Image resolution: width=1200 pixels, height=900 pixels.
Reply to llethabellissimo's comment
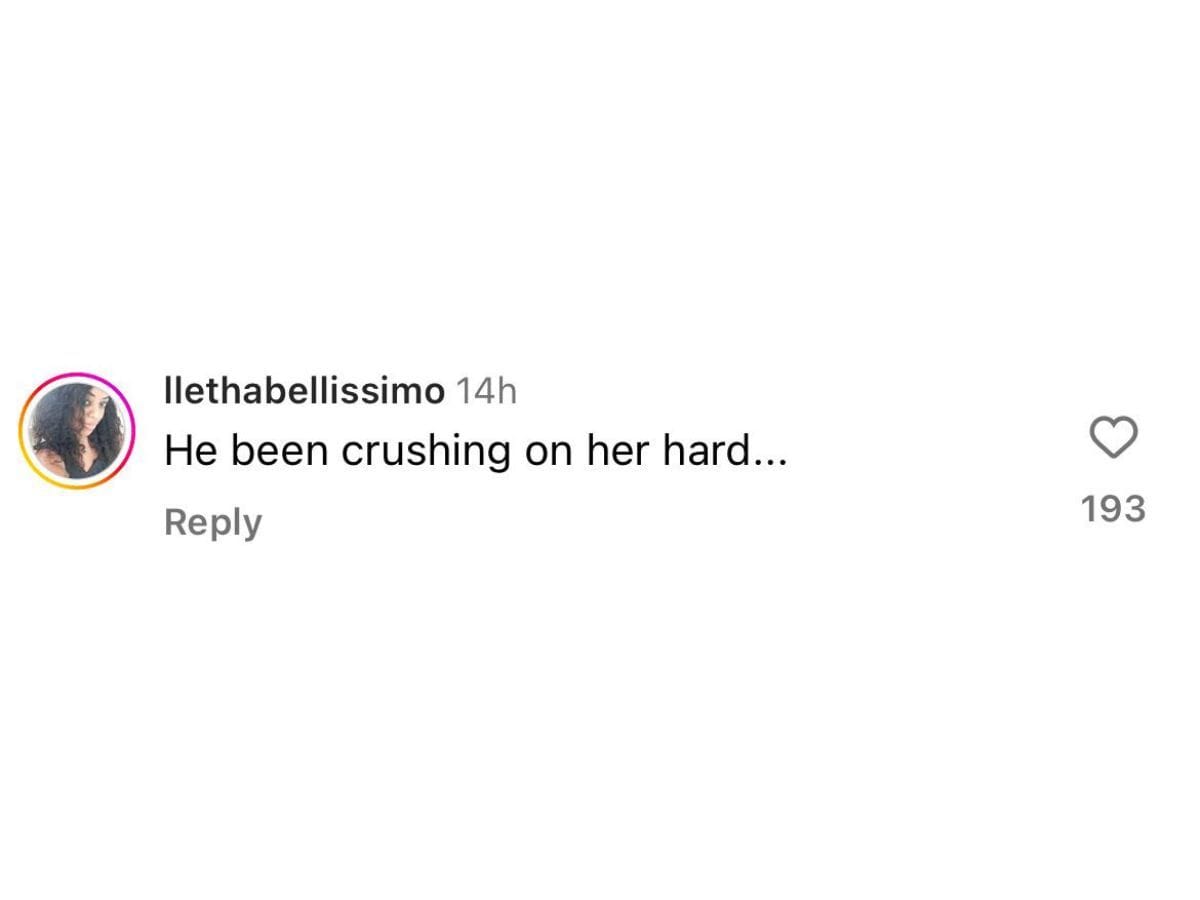[x=213, y=520]
